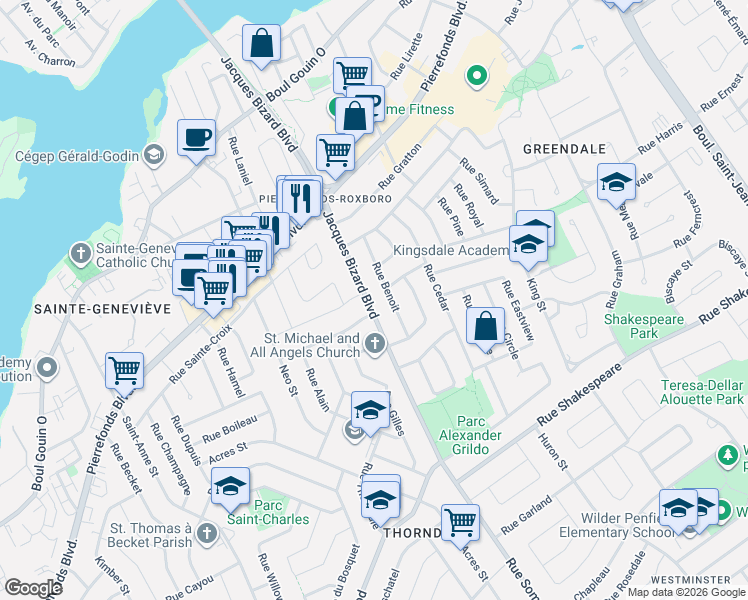Image resolution: width=748 pixels, height=600 pixels.
Task: Open the green pin east of Pierrefonds Blvd
Action: pos(476,76)
